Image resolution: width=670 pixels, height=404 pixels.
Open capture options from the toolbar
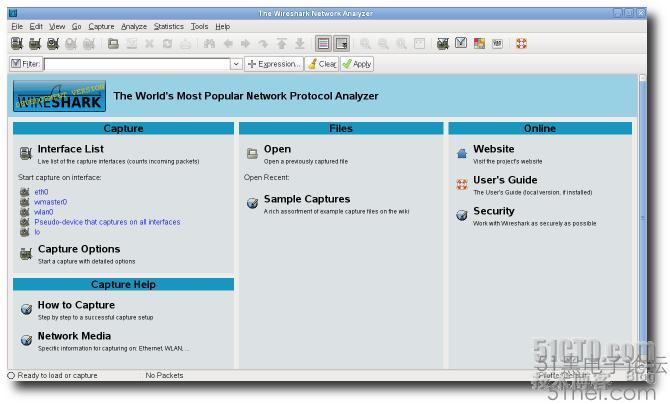(x=35, y=43)
